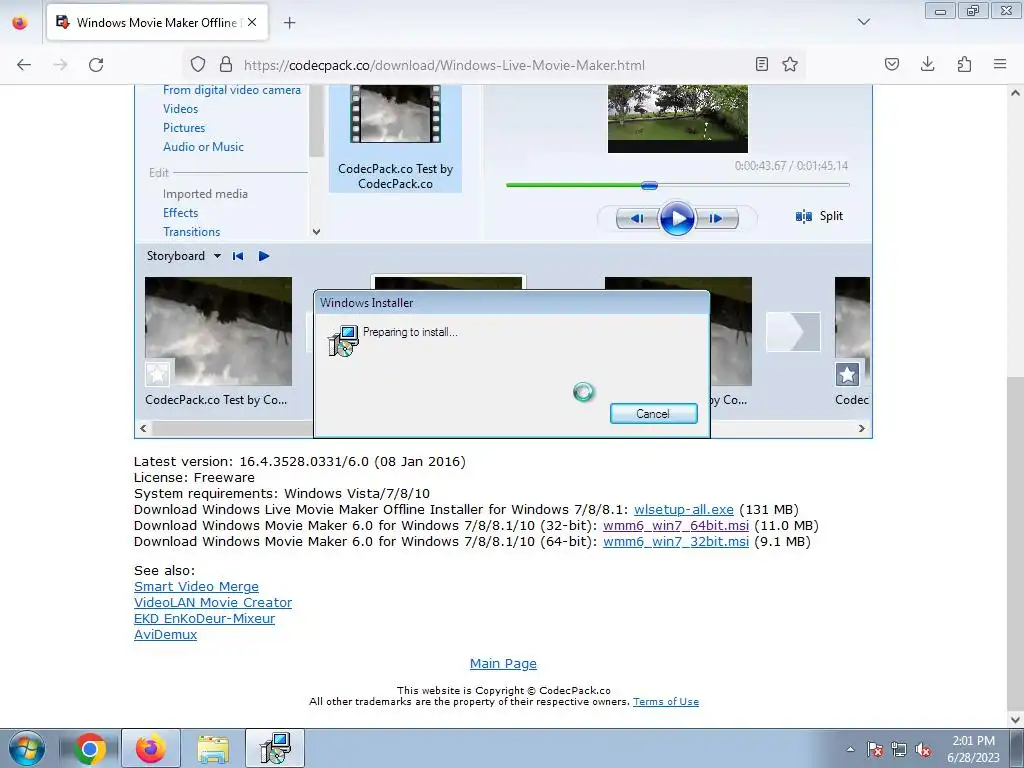Screen dimensions: 1024x768
Task: Go back to the previous page
Action: coord(24,65)
